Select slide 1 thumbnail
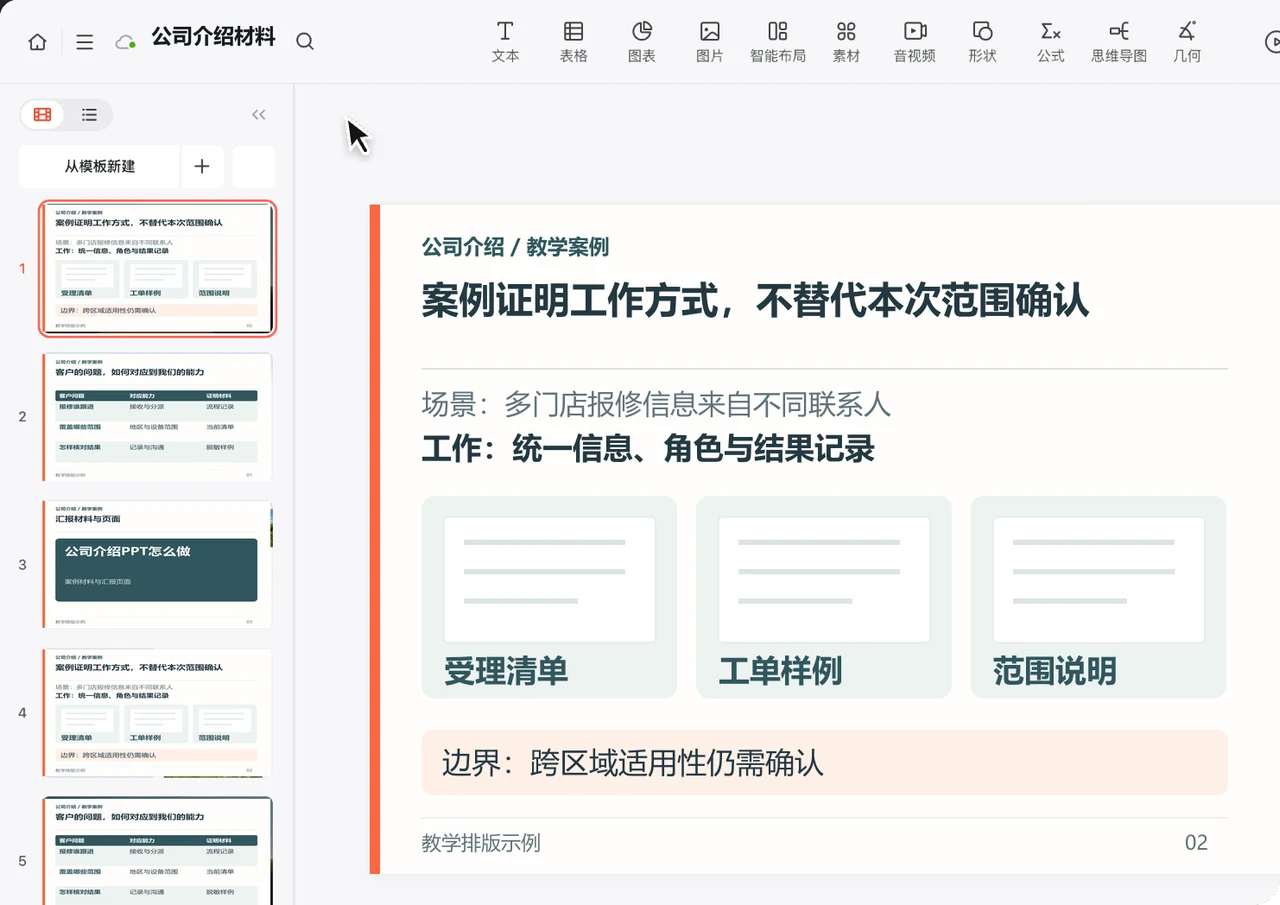This screenshot has height=905, width=1280. point(158,269)
